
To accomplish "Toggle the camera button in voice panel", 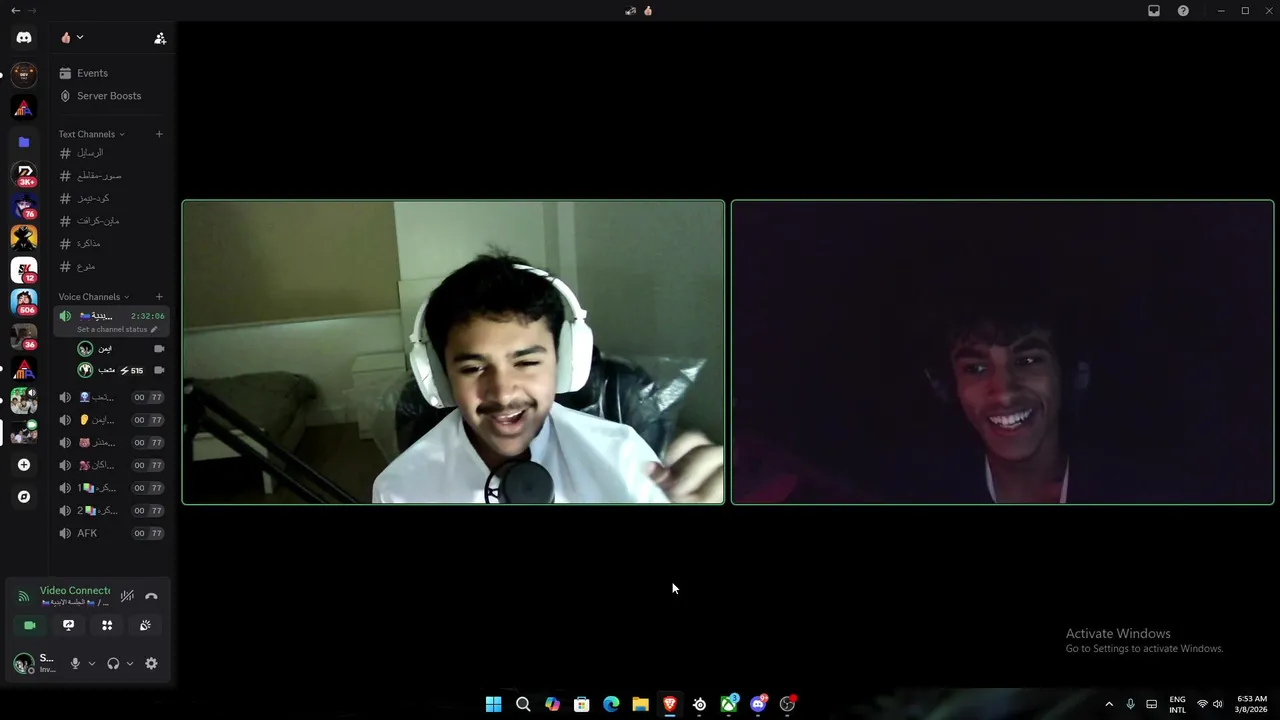I will tap(30, 625).
